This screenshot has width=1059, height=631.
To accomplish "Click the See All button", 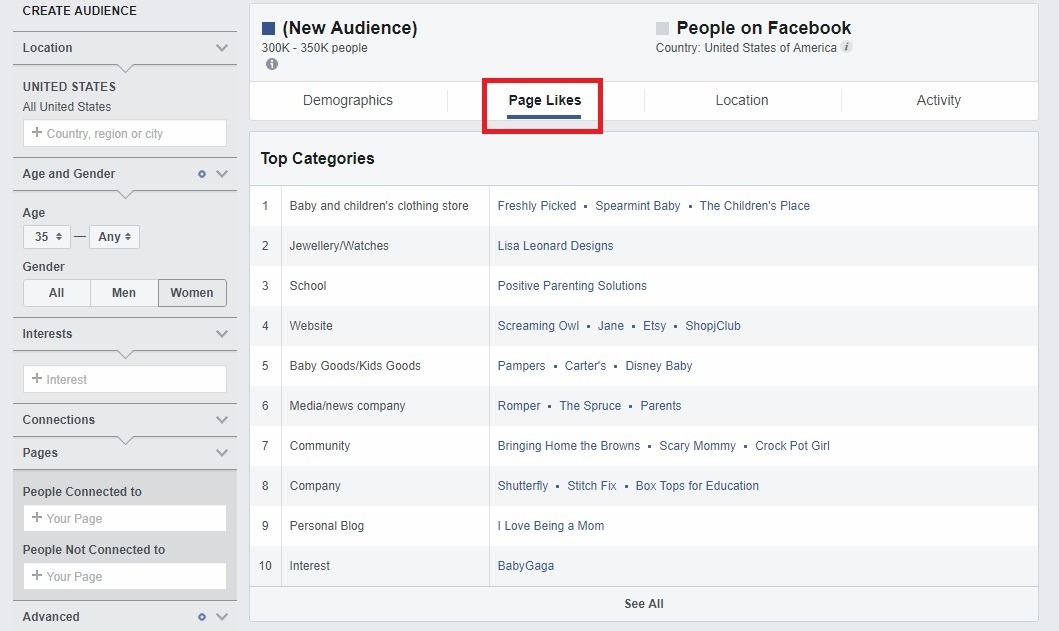I will (643, 603).
